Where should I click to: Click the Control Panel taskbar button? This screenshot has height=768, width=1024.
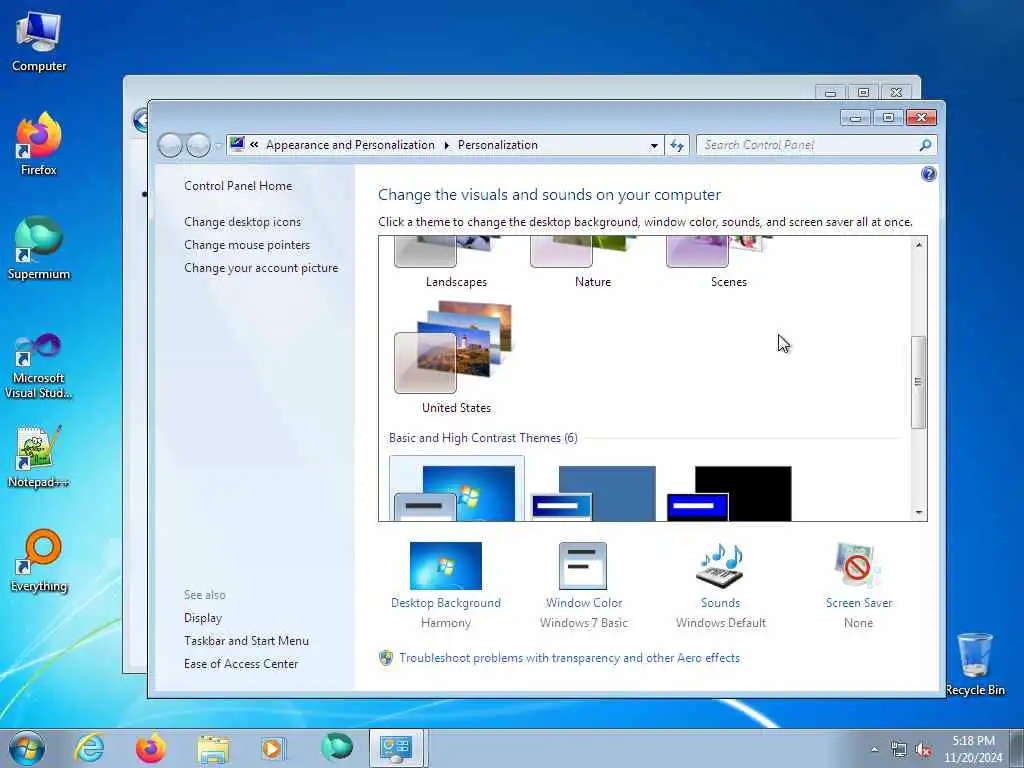397,748
